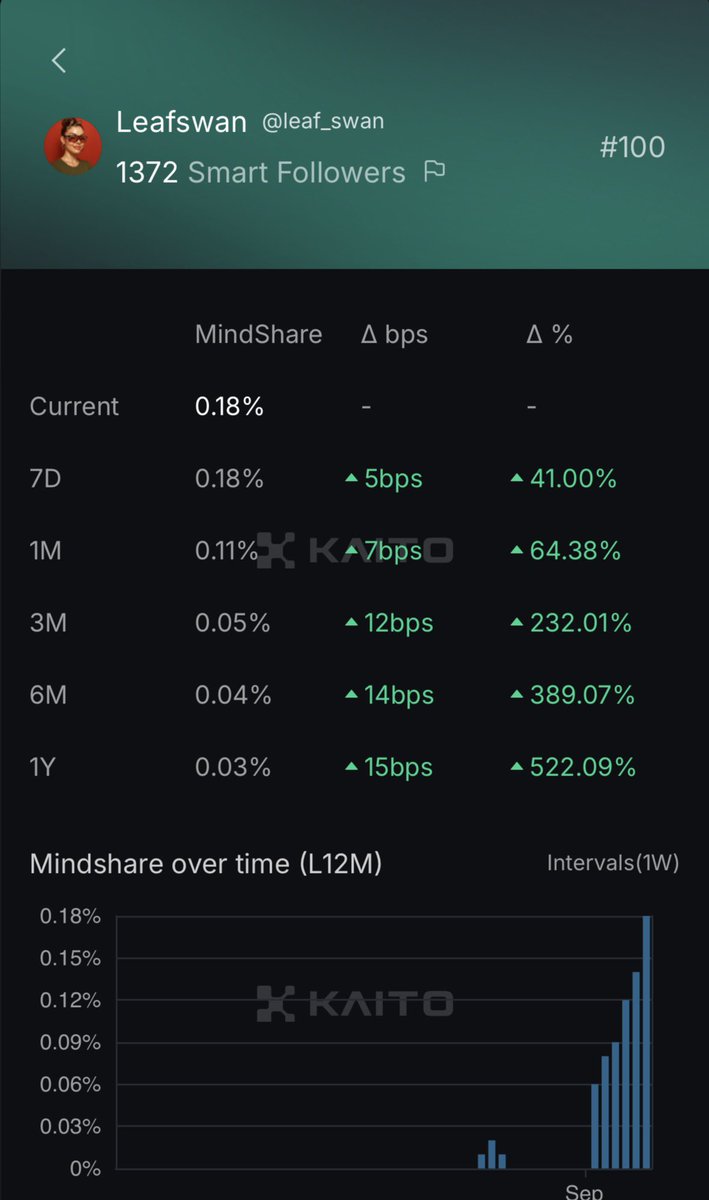Click the green up arrow beside 522.09%
The width and height of the screenshot is (709, 1200).
click(x=517, y=767)
